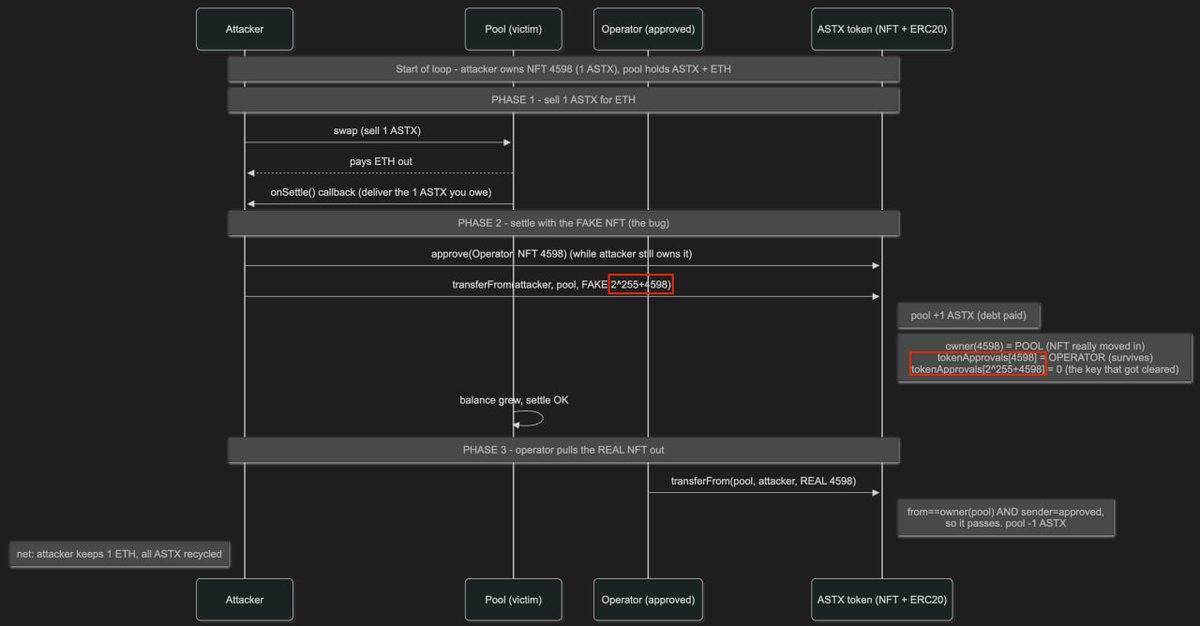Click the 'tokenApprovals[2^255+4598] = 0' note line

(x=1045, y=370)
